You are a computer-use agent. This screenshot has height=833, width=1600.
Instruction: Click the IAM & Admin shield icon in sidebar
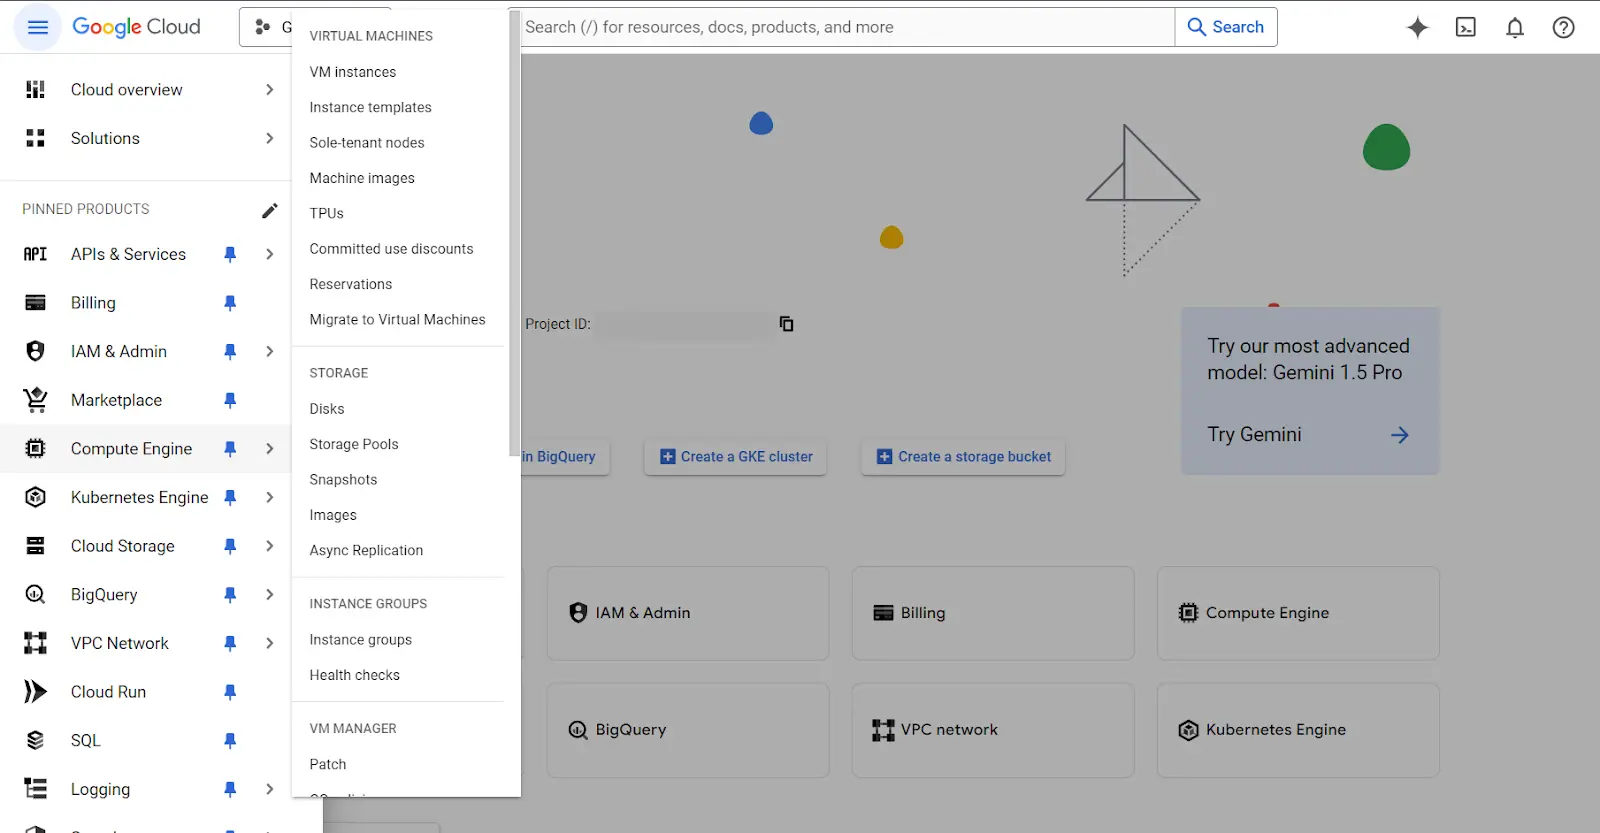point(35,351)
